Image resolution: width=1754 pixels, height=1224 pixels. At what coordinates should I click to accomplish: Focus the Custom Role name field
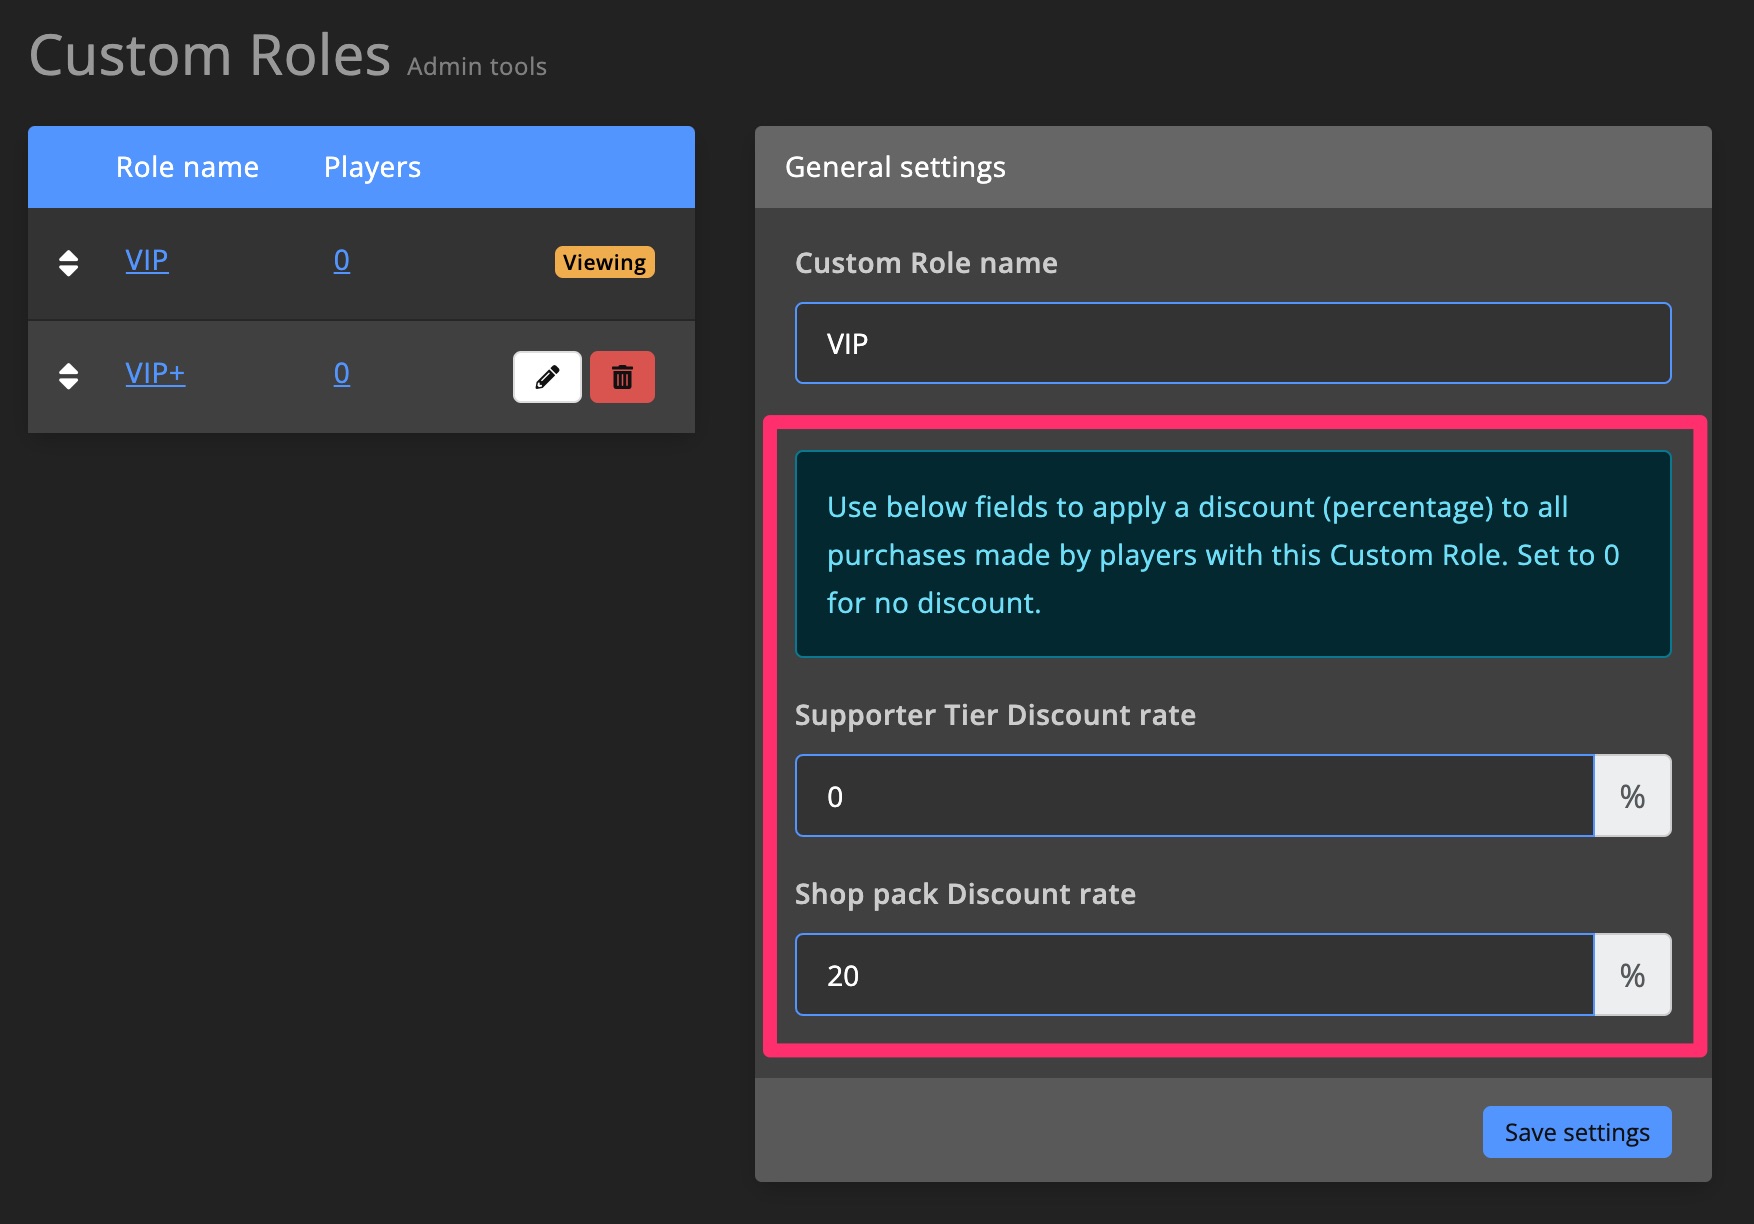pyautogui.click(x=1233, y=343)
